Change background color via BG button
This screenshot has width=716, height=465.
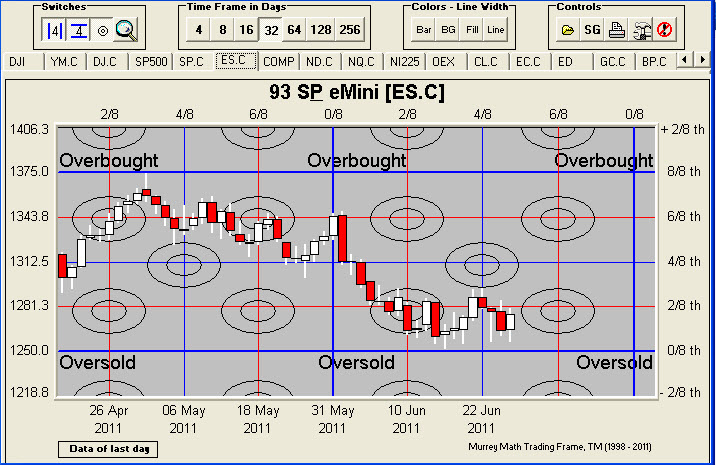448,30
